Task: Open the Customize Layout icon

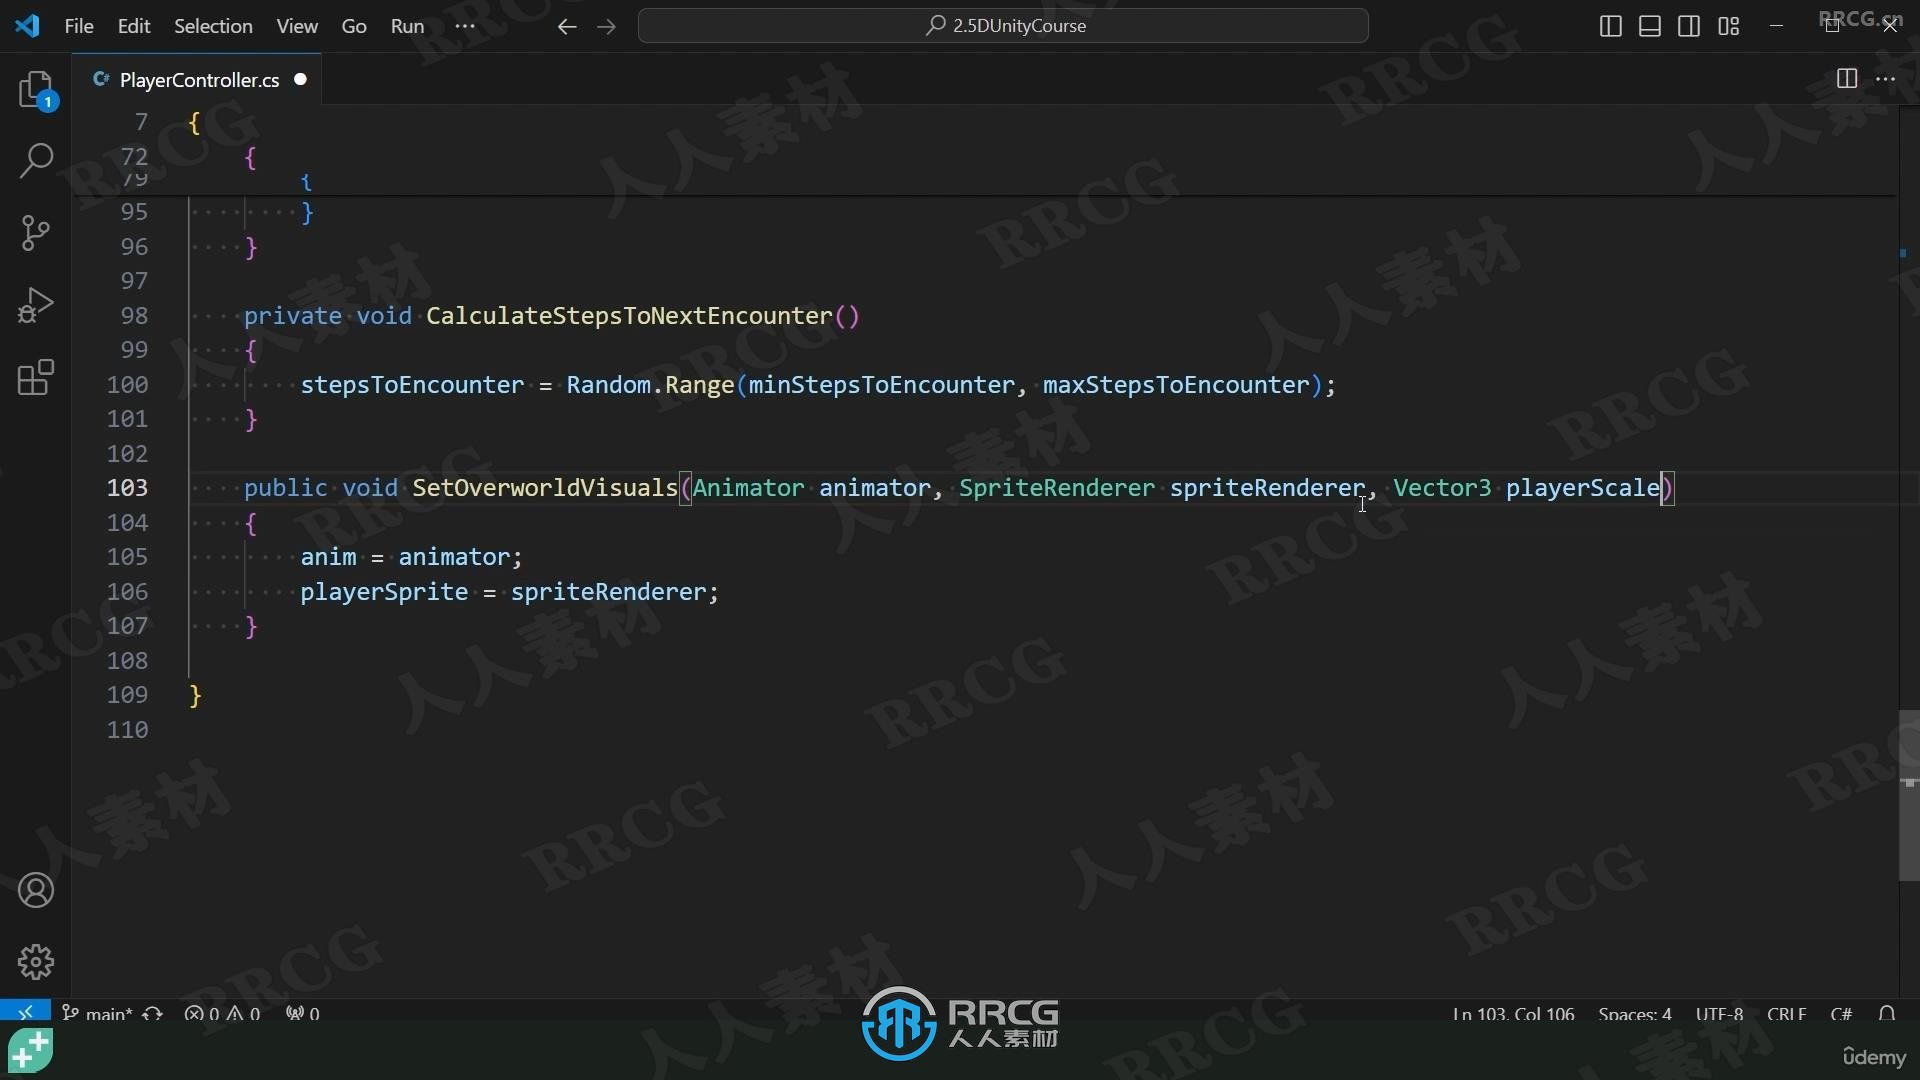Action: [1729, 27]
